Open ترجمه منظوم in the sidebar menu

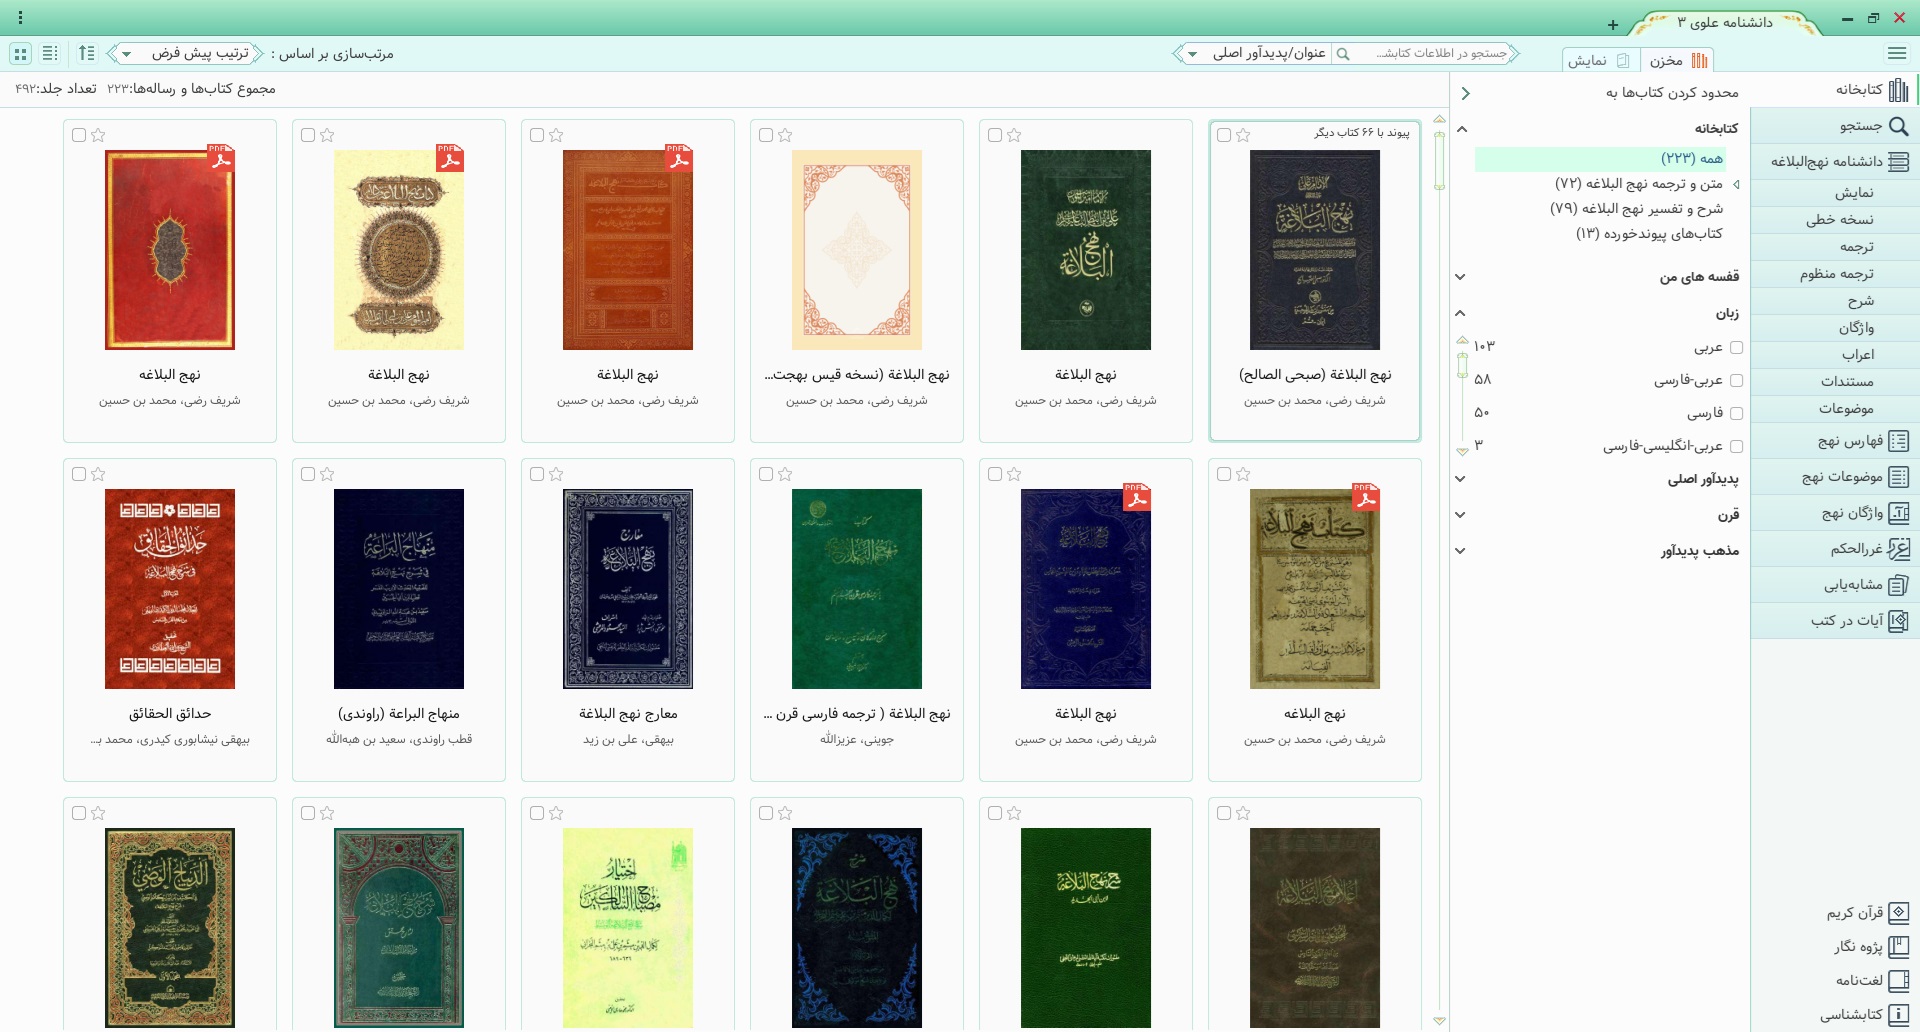click(1835, 274)
